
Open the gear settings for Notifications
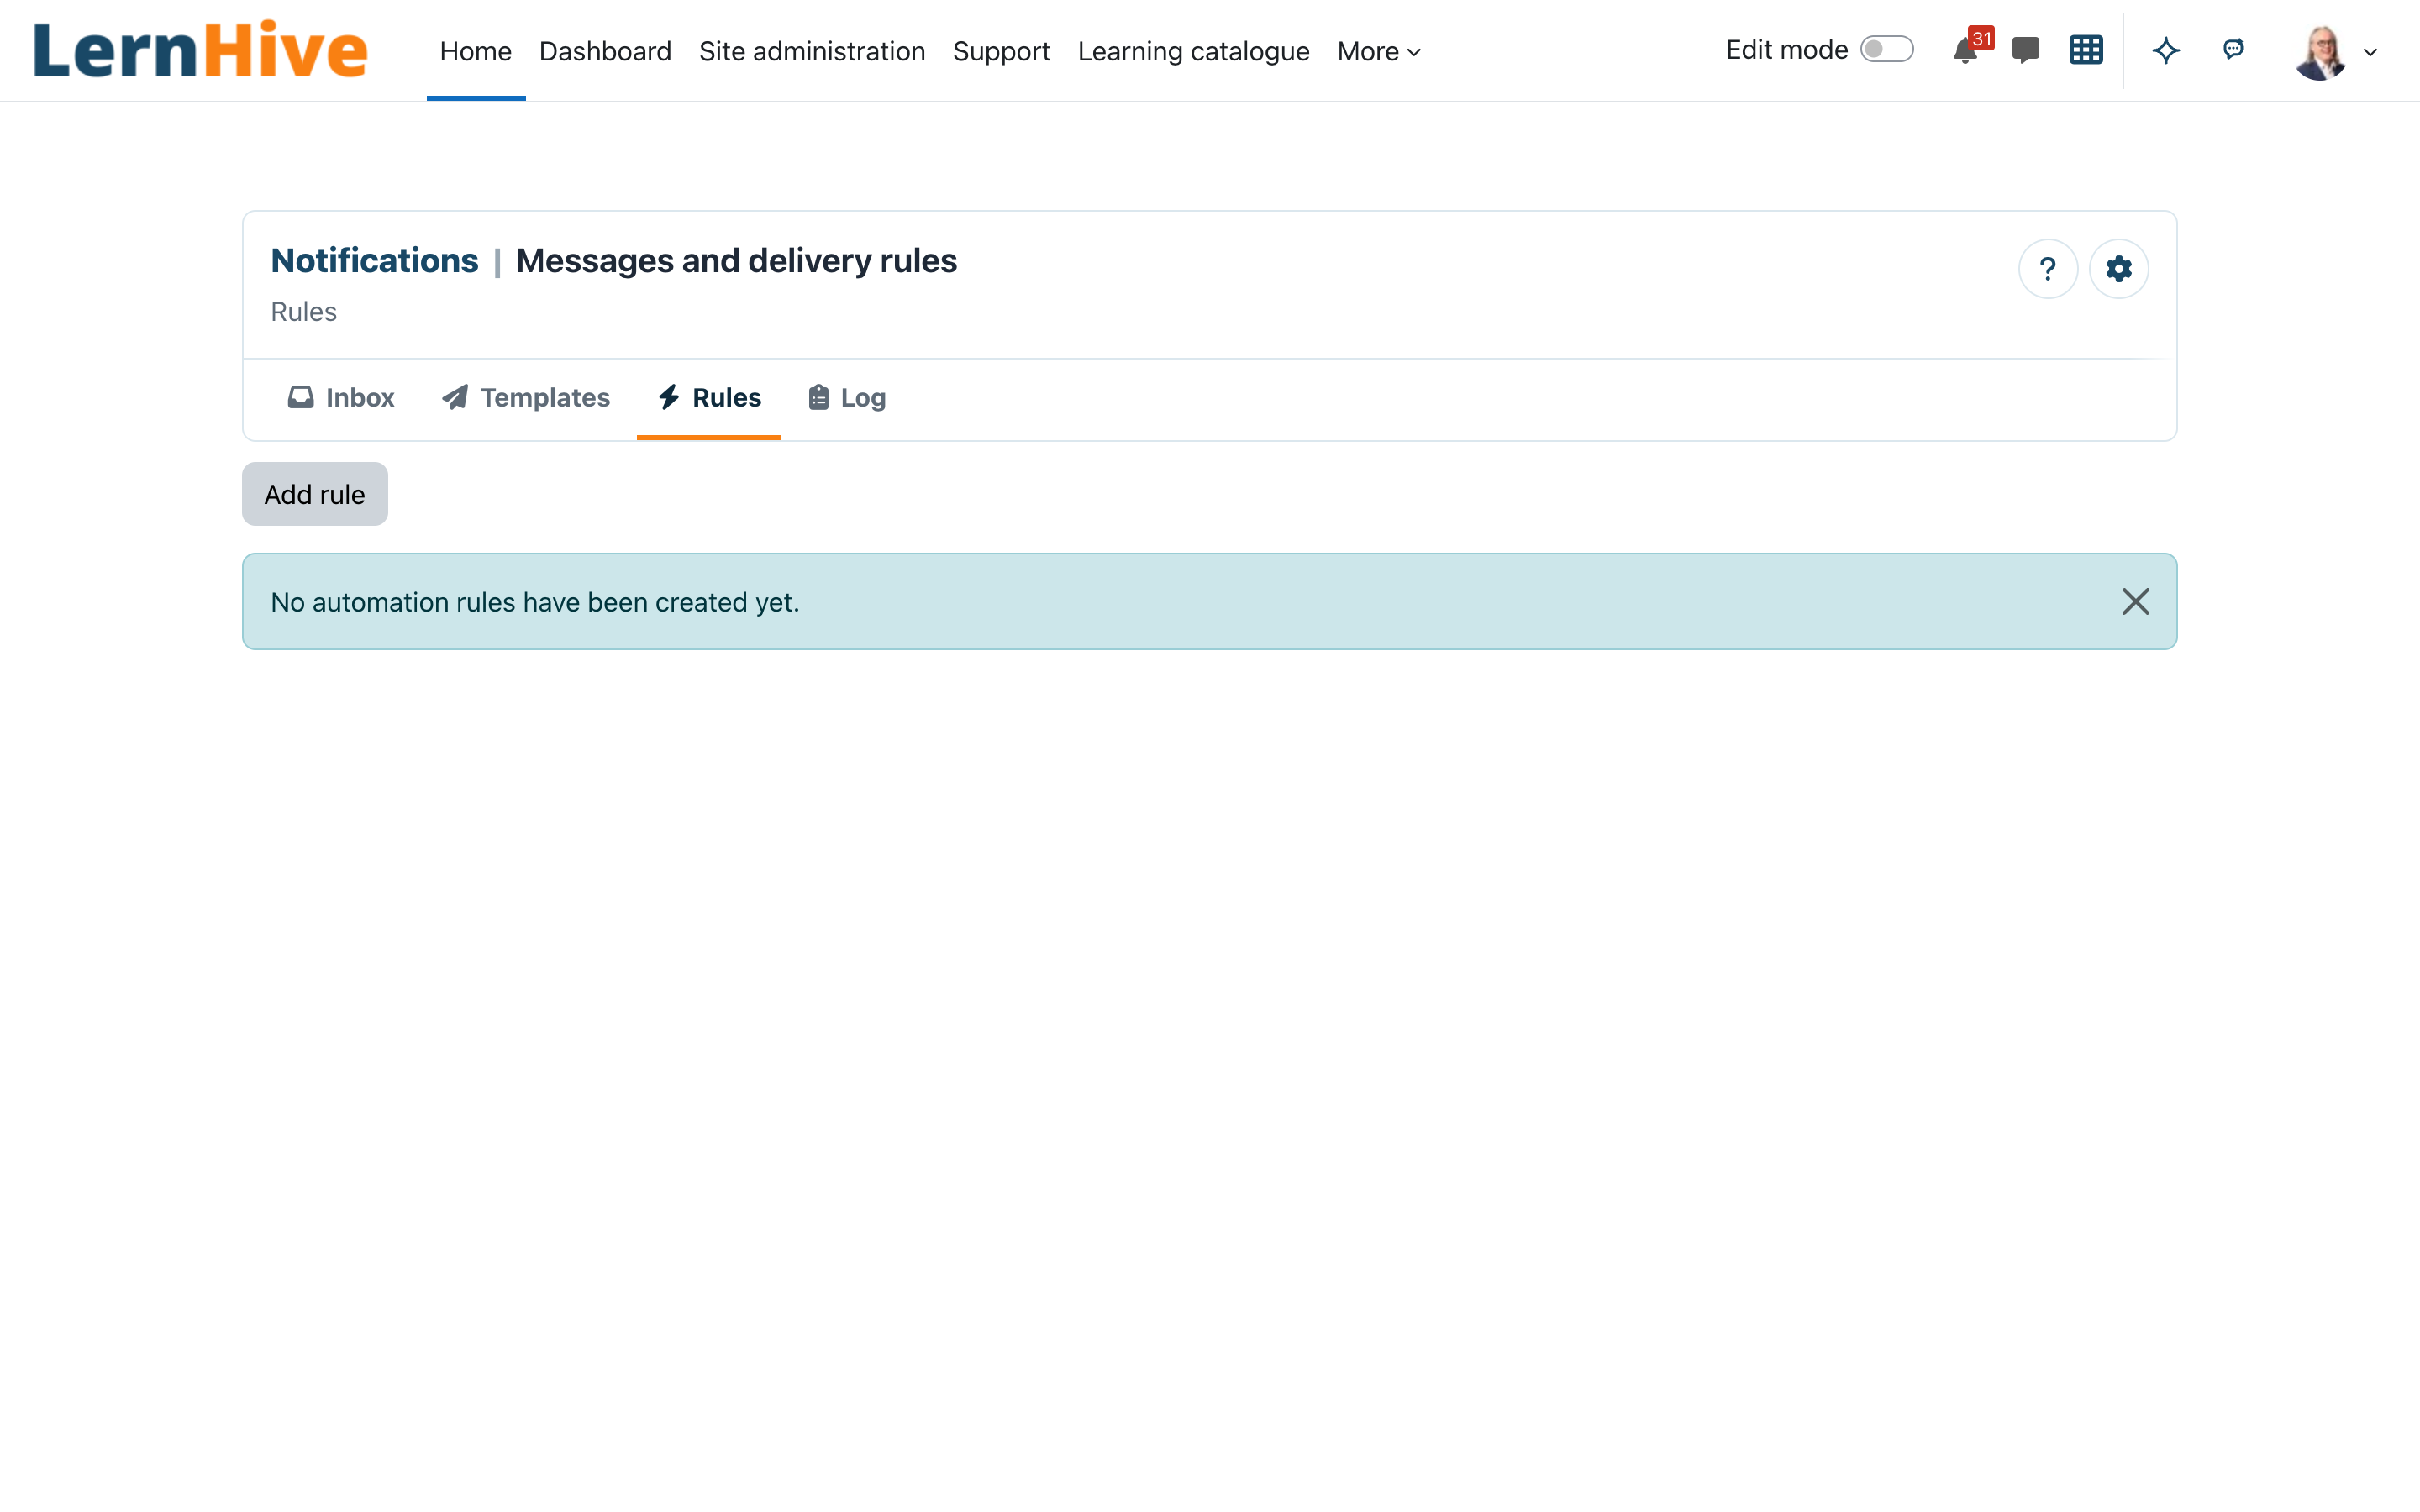2119,269
